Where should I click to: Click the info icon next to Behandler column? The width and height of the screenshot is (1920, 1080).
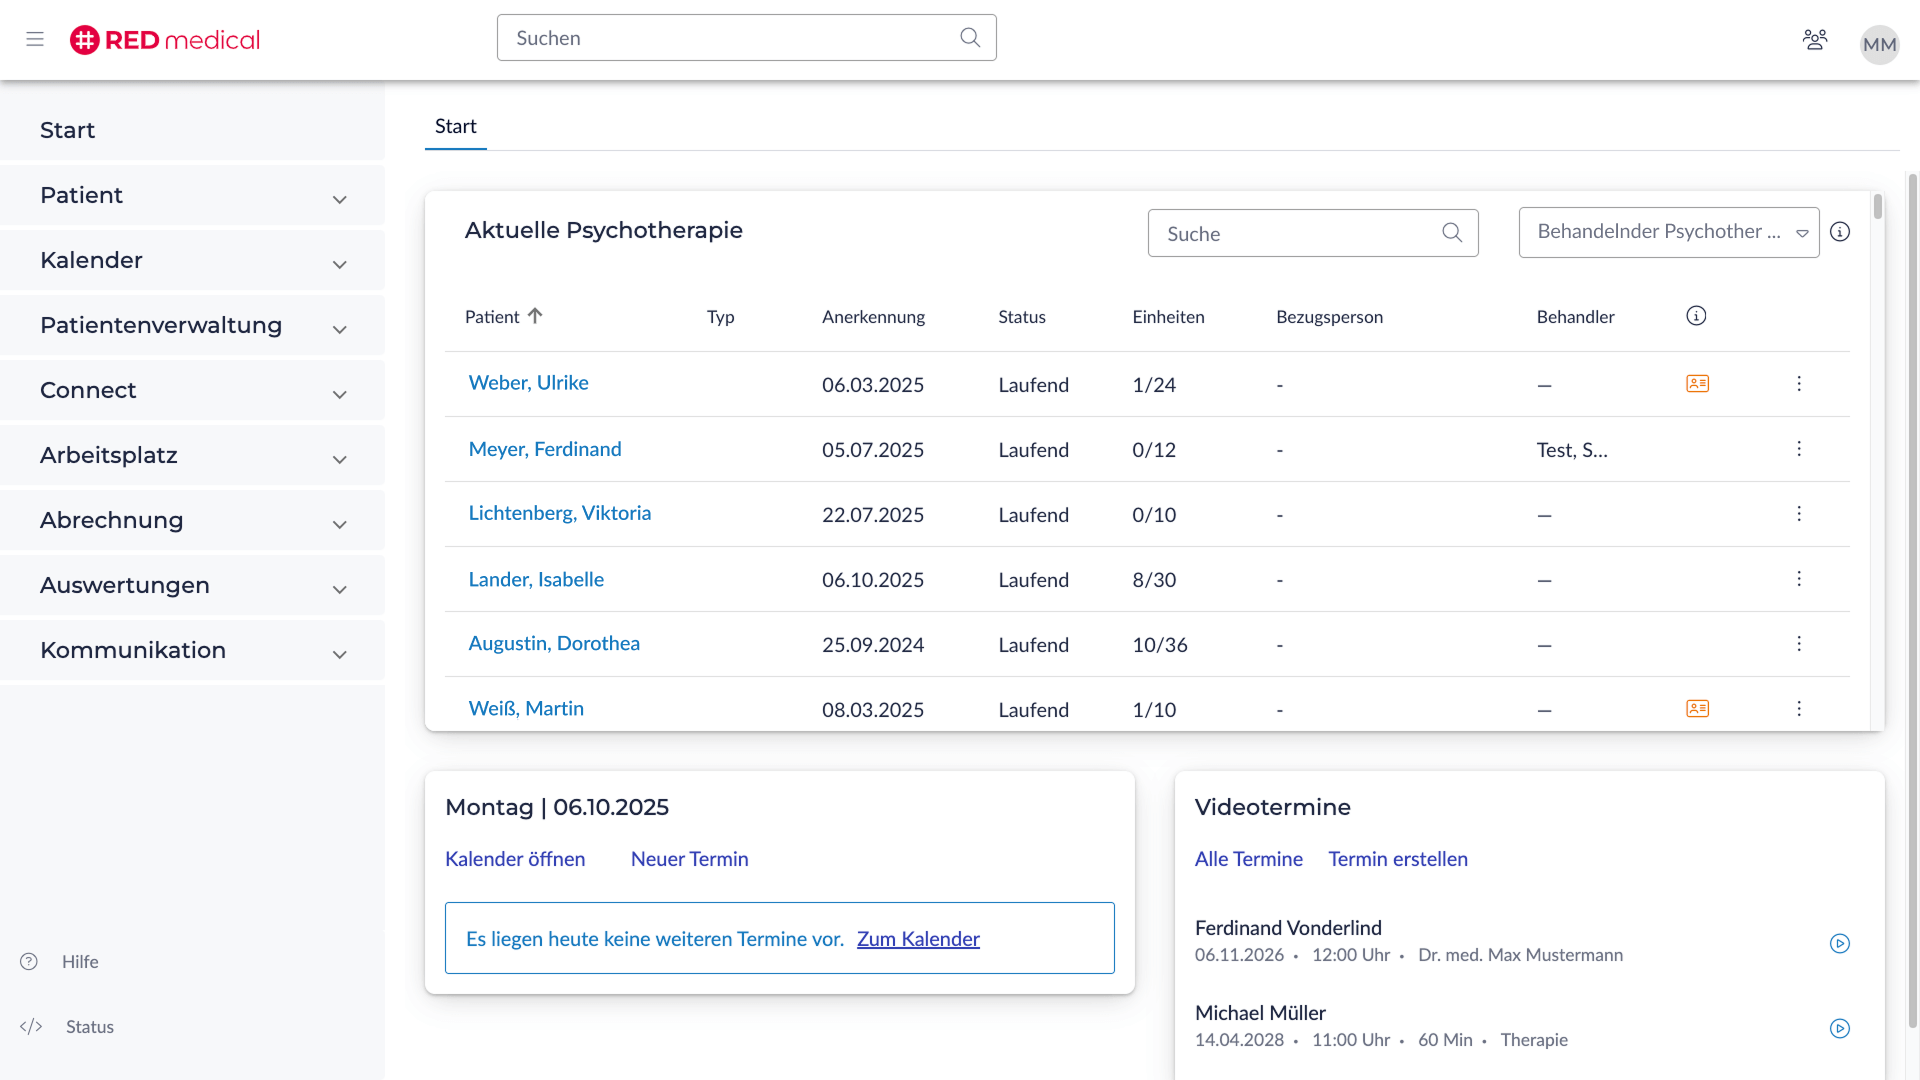[x=1696, y=315]
